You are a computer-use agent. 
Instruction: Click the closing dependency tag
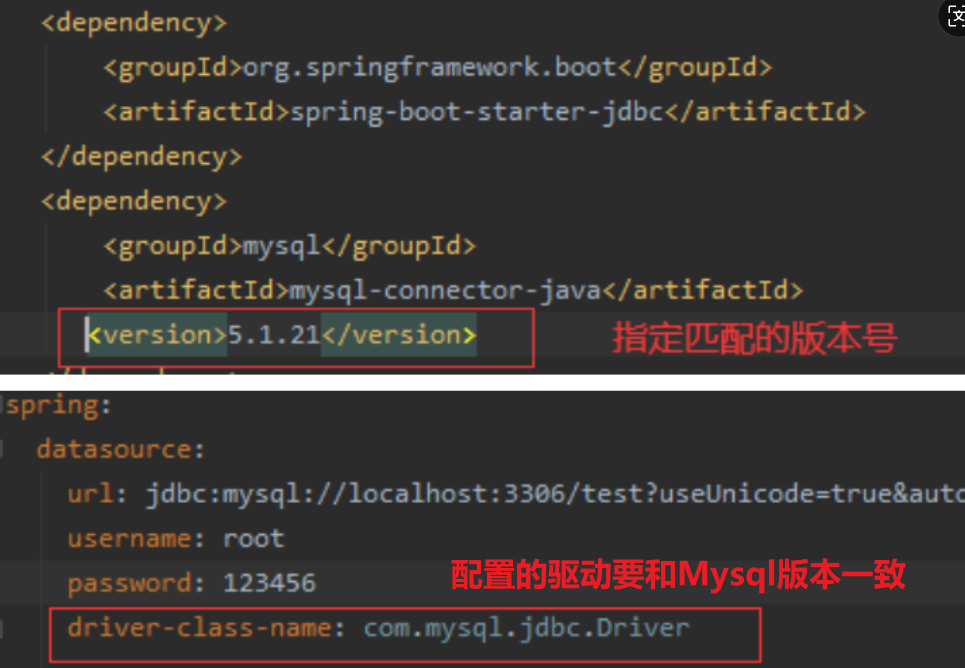[142, 156]
